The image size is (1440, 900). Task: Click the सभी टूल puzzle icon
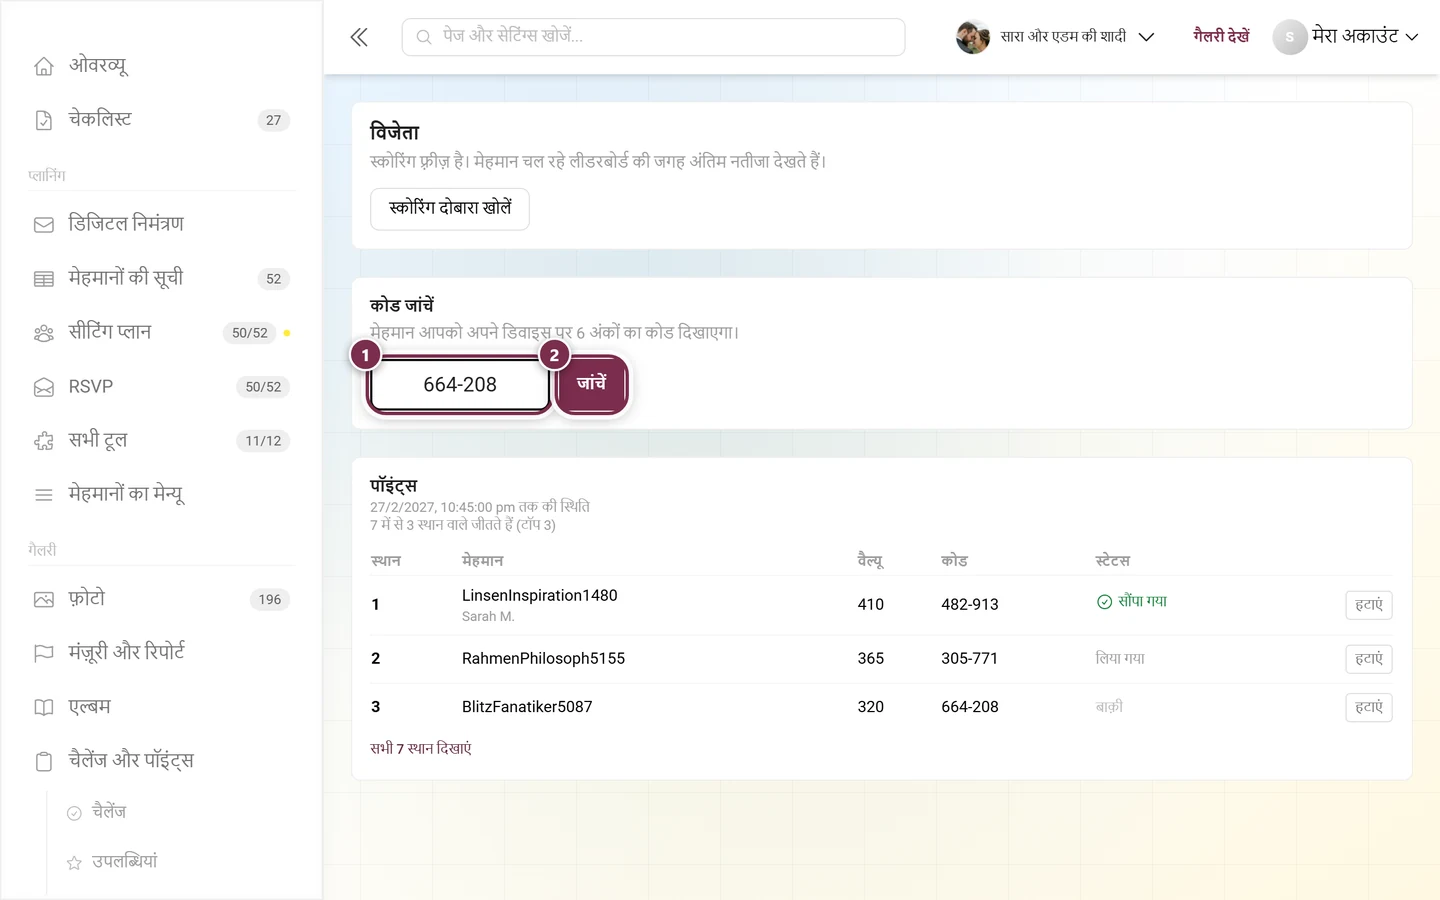44,441
